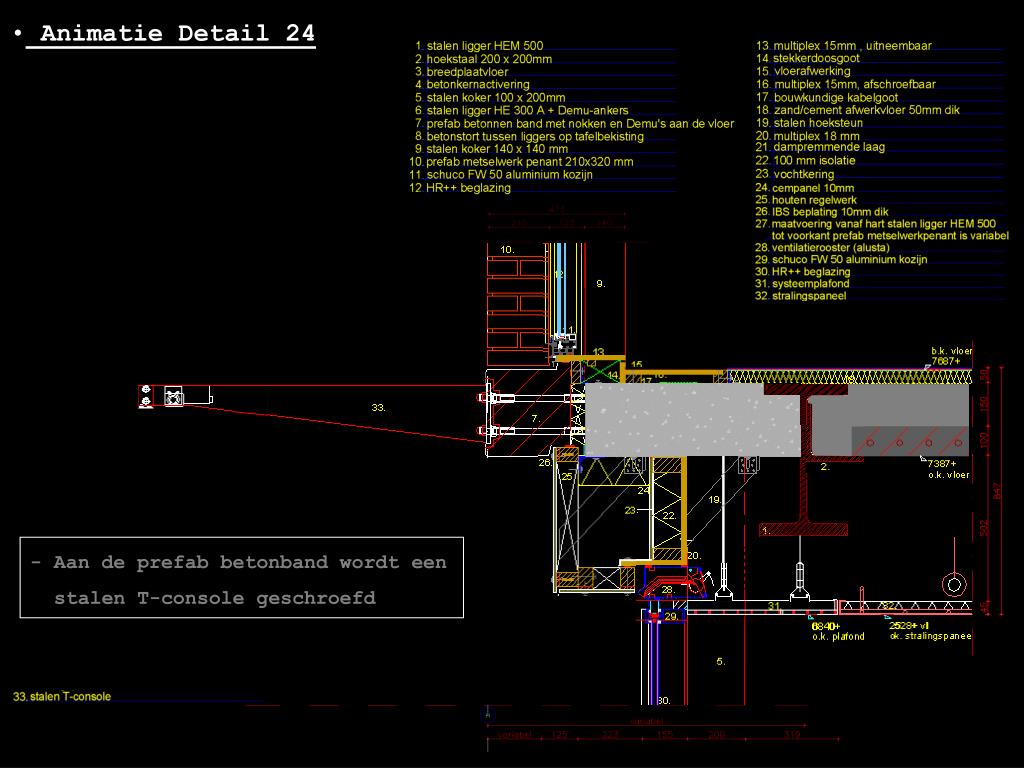
Task: Select legend entry '24. cempanel 10mm'
Action: click(805, 188)
